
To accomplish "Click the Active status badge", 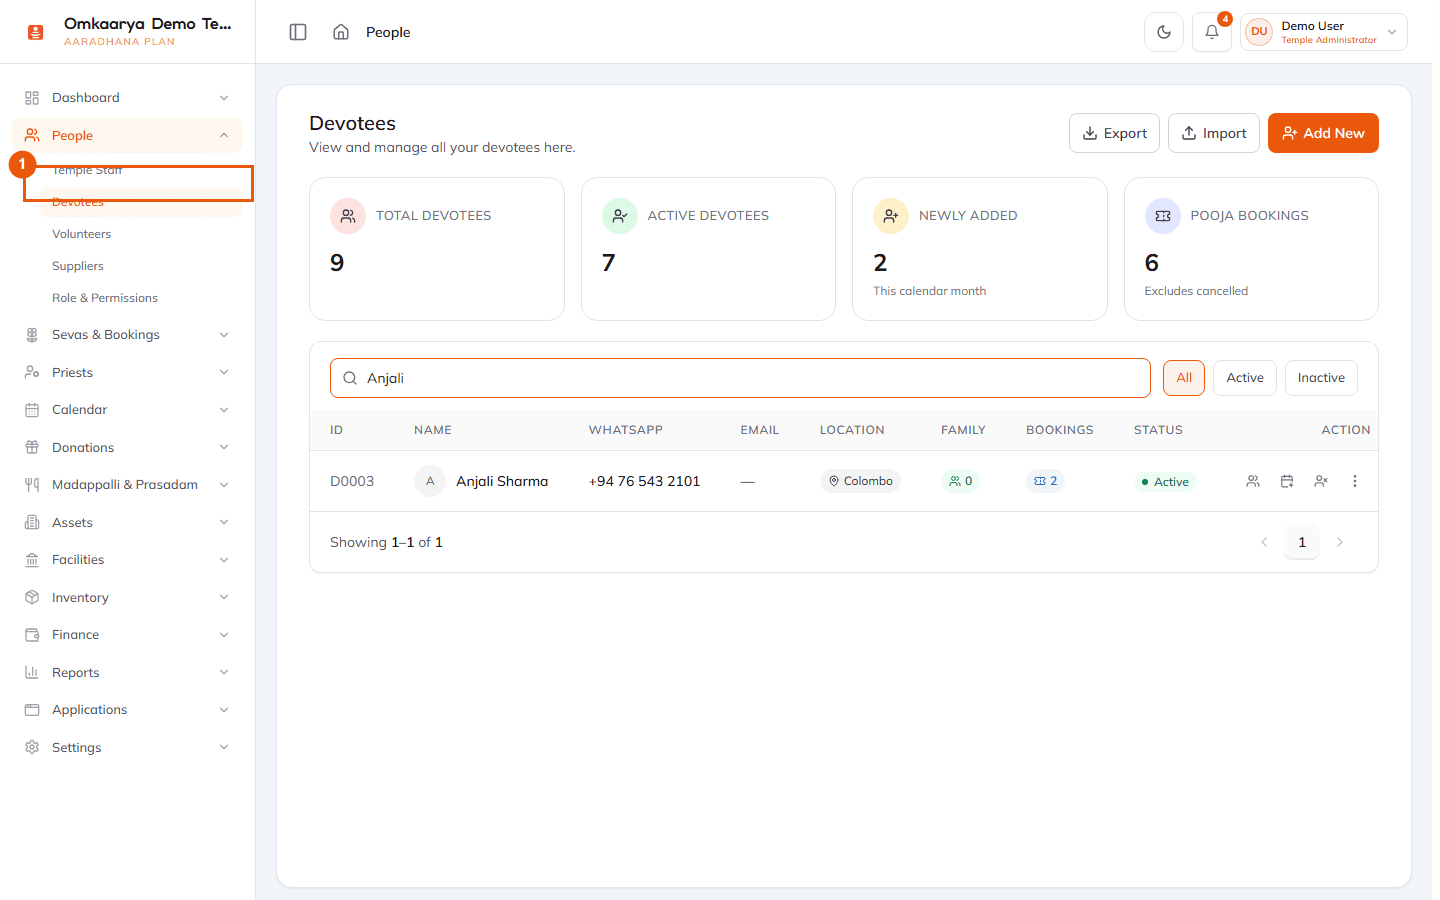I will coord(1165,481).
